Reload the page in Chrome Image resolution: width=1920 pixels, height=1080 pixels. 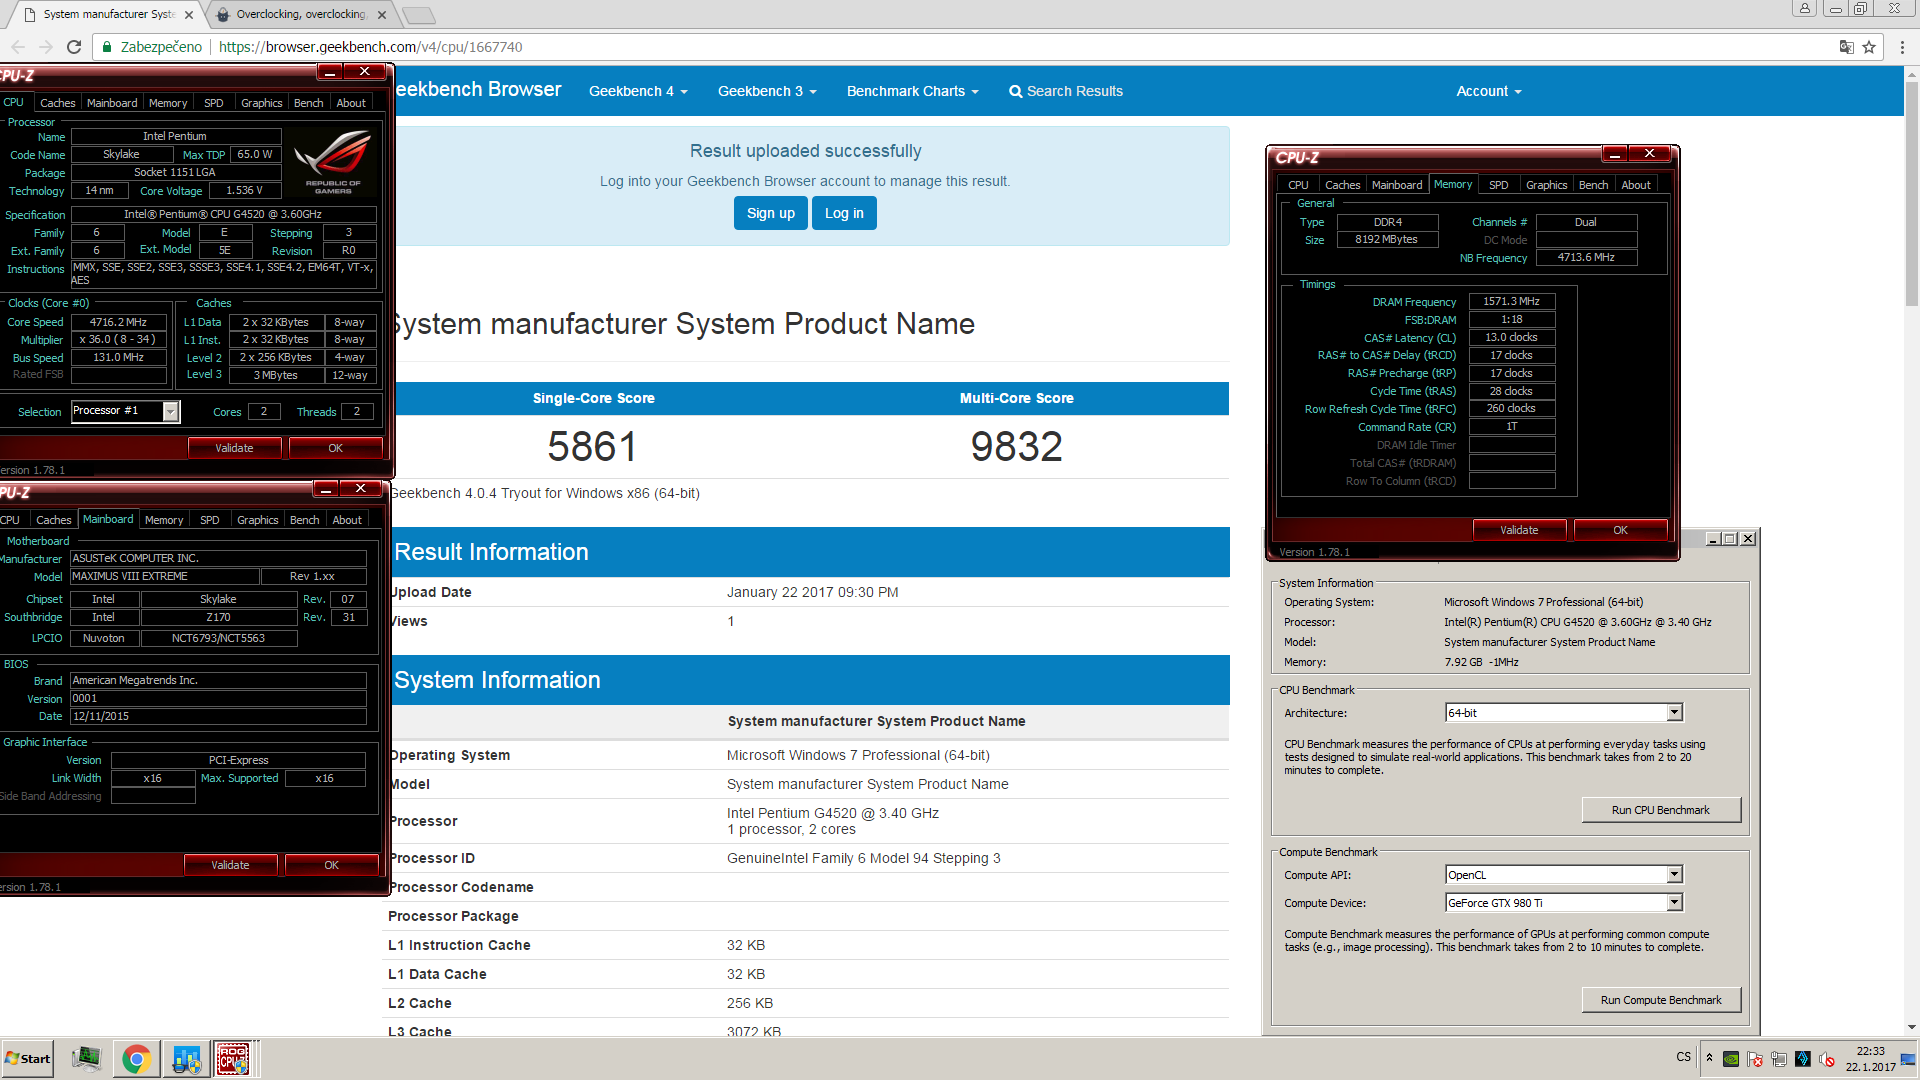pyautogui.click(x=74, y=47)
